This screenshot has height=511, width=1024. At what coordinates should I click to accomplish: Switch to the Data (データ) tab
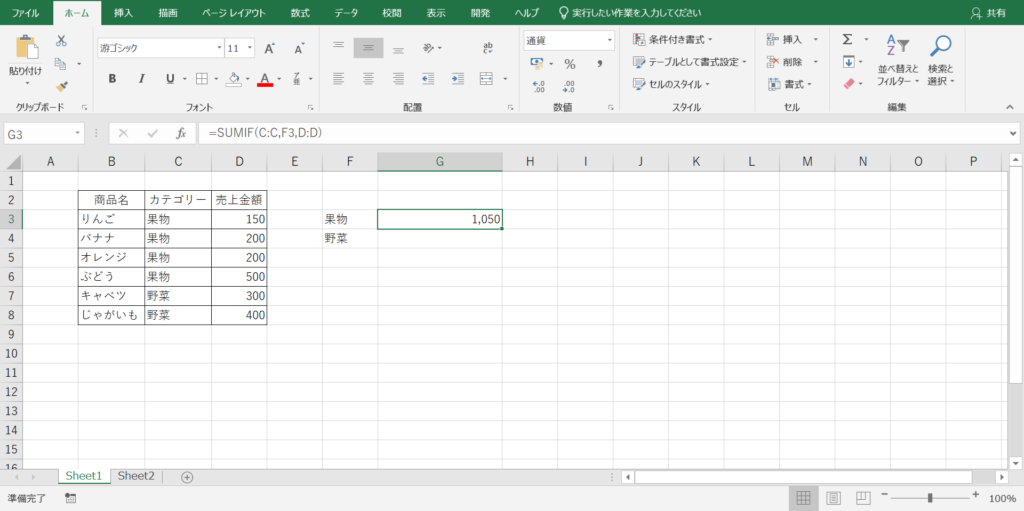pos(346,13)
